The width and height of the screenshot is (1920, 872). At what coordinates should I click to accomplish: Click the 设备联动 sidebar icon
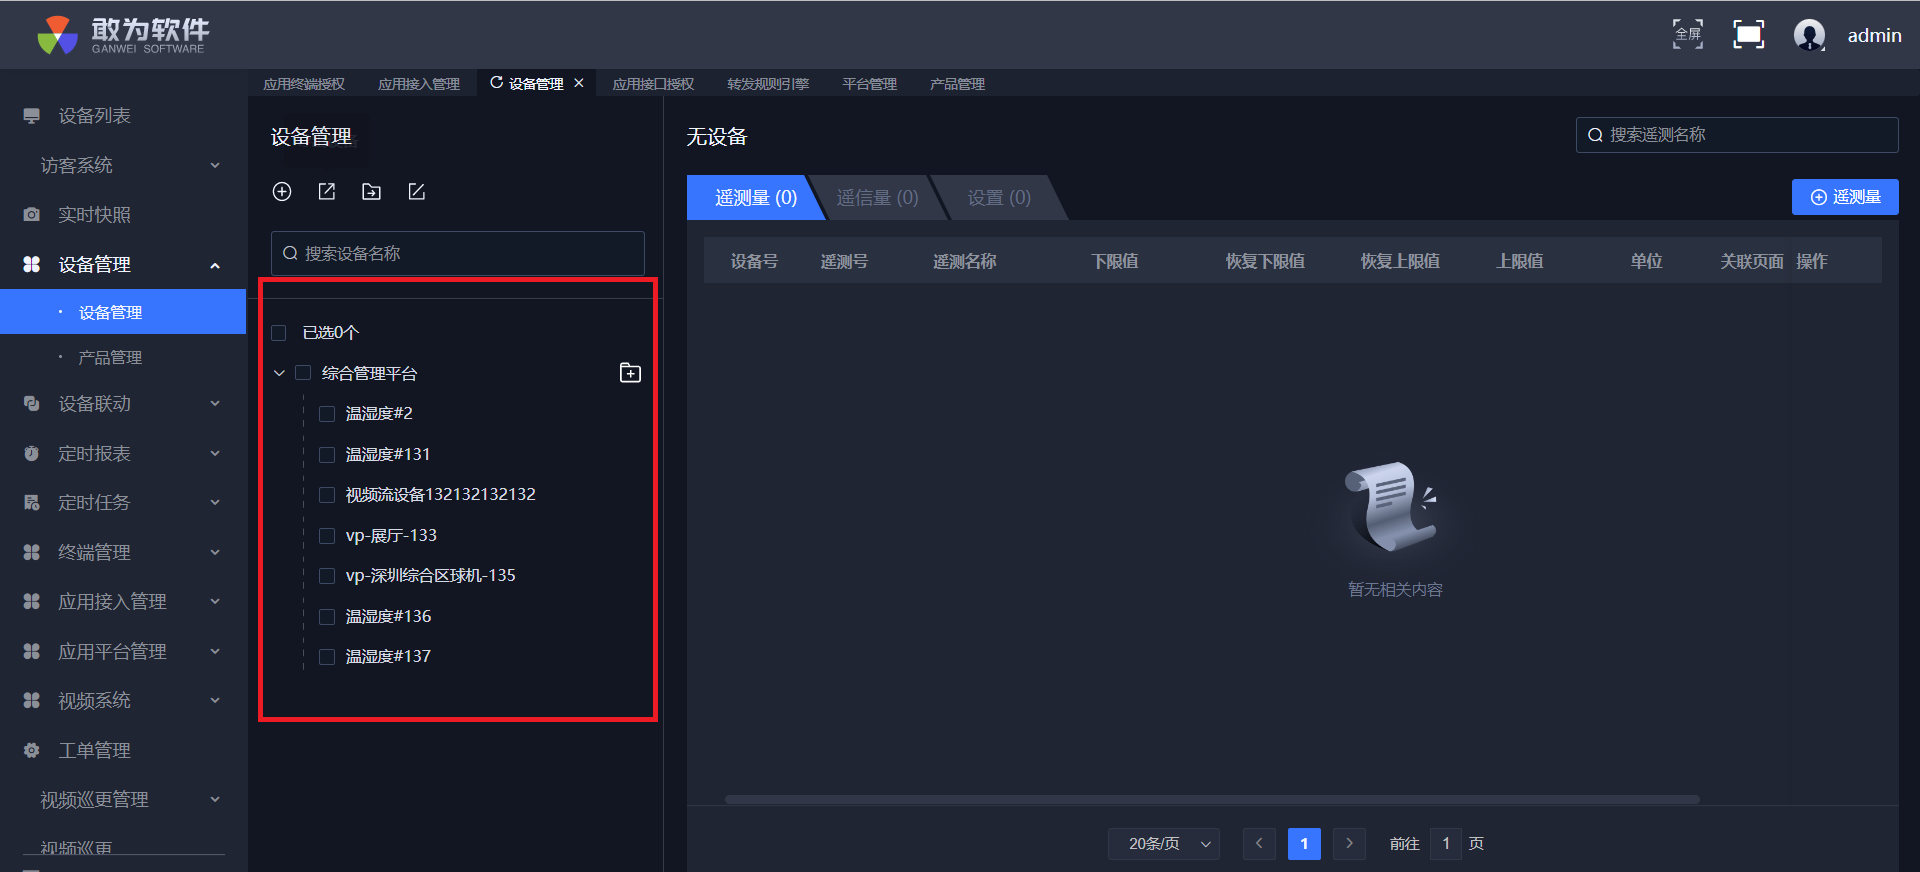tap(32, 404)
